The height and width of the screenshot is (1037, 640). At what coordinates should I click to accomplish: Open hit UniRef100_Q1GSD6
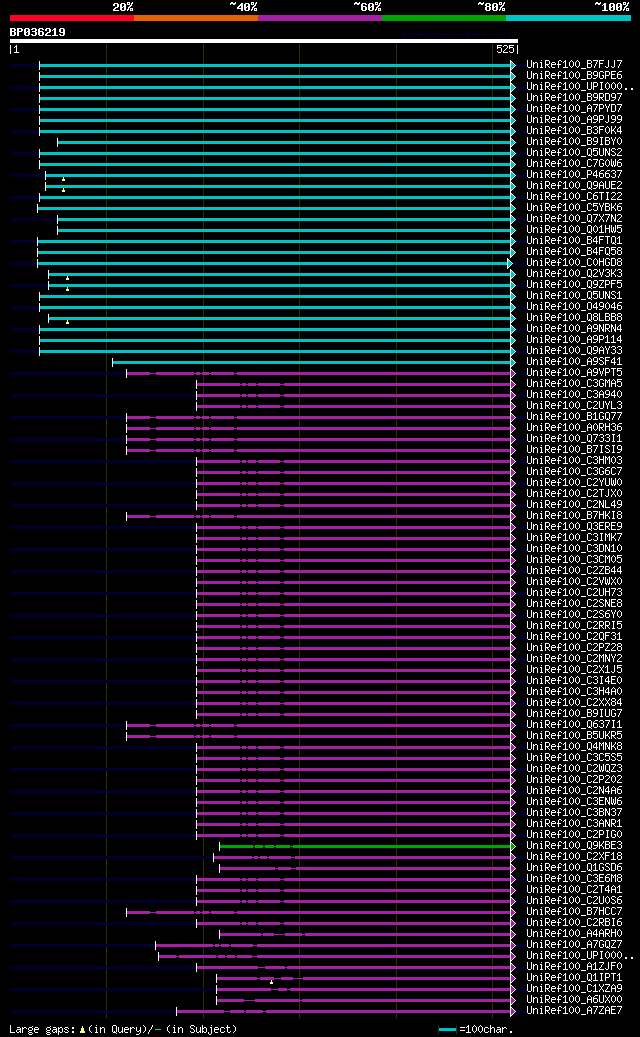(x=574, y=868)
